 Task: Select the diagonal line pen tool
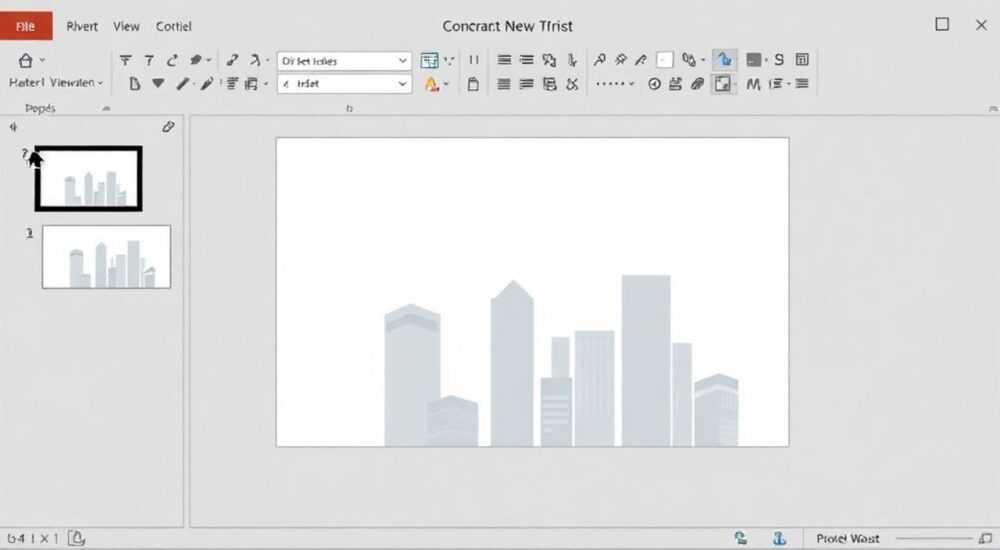[x=183, y=84]
